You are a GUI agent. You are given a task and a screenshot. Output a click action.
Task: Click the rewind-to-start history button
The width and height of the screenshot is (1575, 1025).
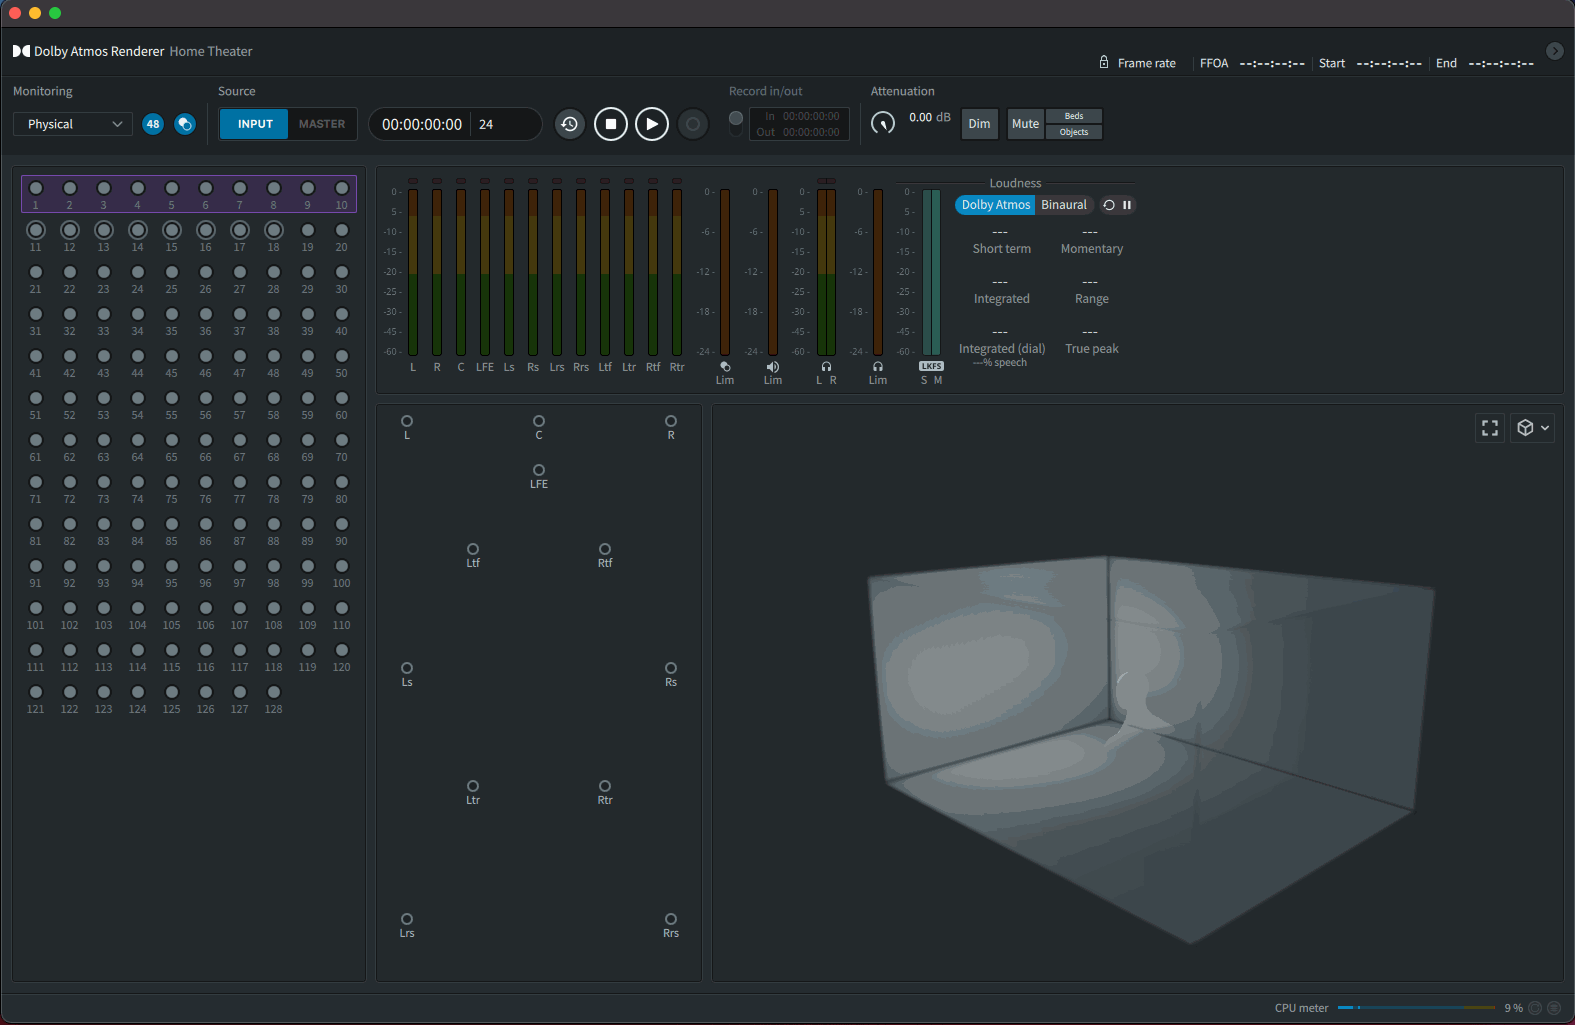569,124
